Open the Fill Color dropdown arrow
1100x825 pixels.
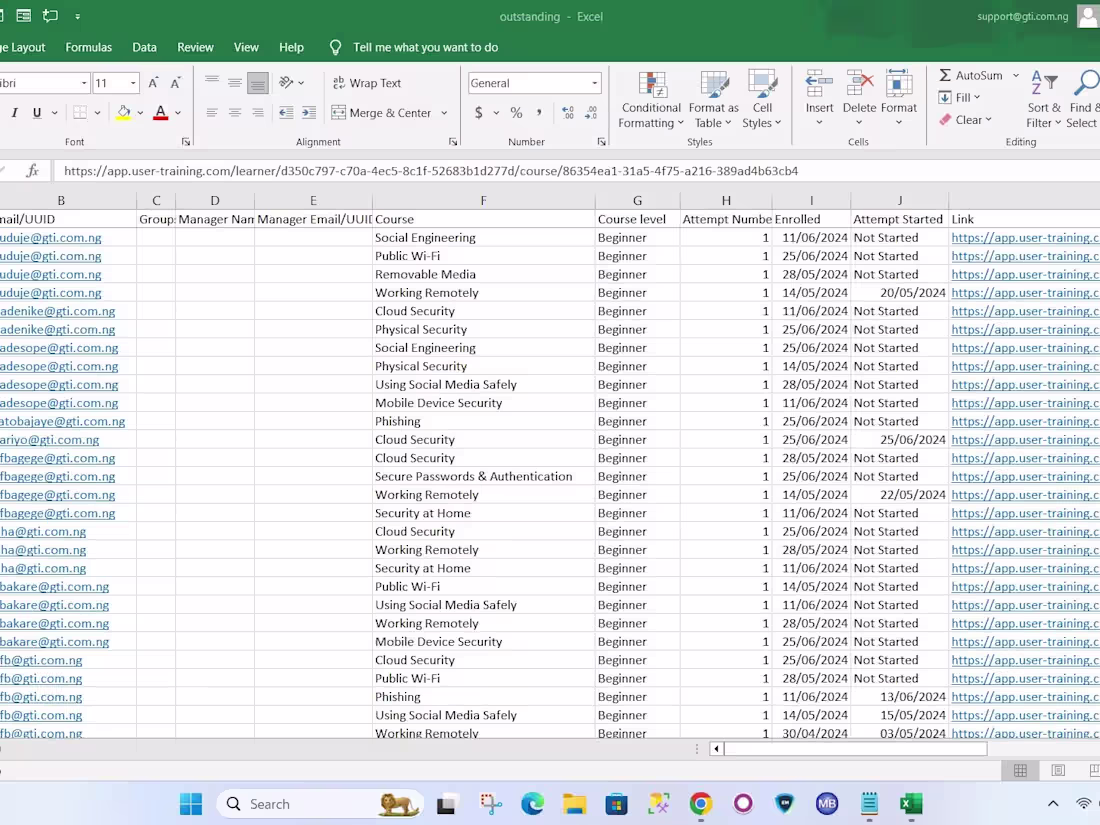pyautogui.click(x=138, y=113)
